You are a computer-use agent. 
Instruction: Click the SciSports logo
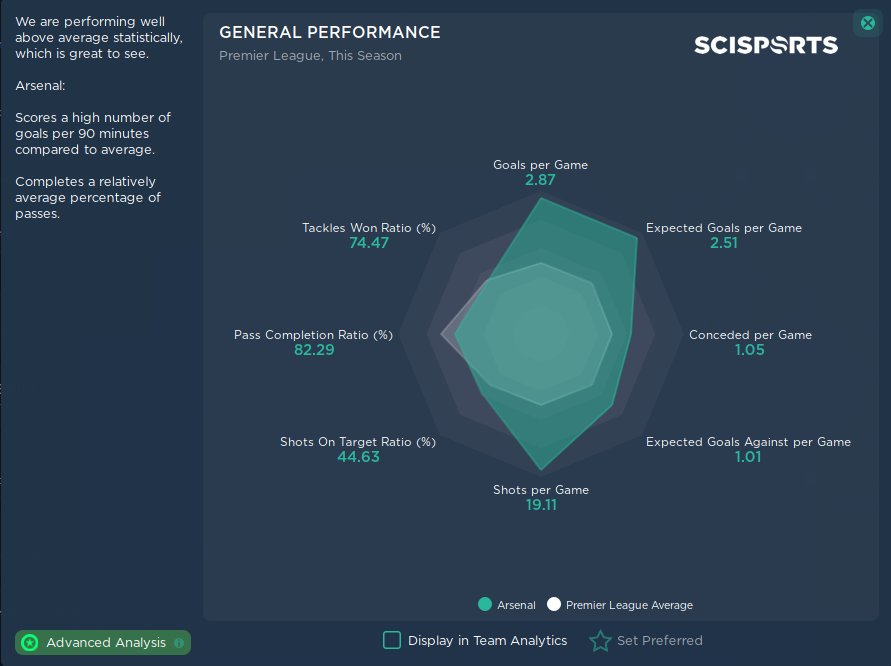[x=766, y=45]
